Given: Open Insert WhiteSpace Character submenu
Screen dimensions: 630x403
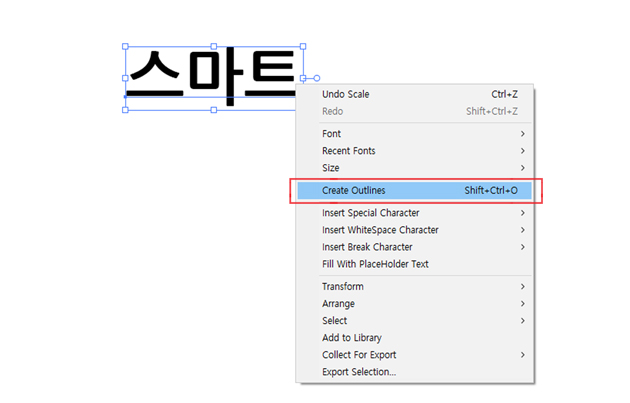Looking at the screenshot, I should (414, 230).
